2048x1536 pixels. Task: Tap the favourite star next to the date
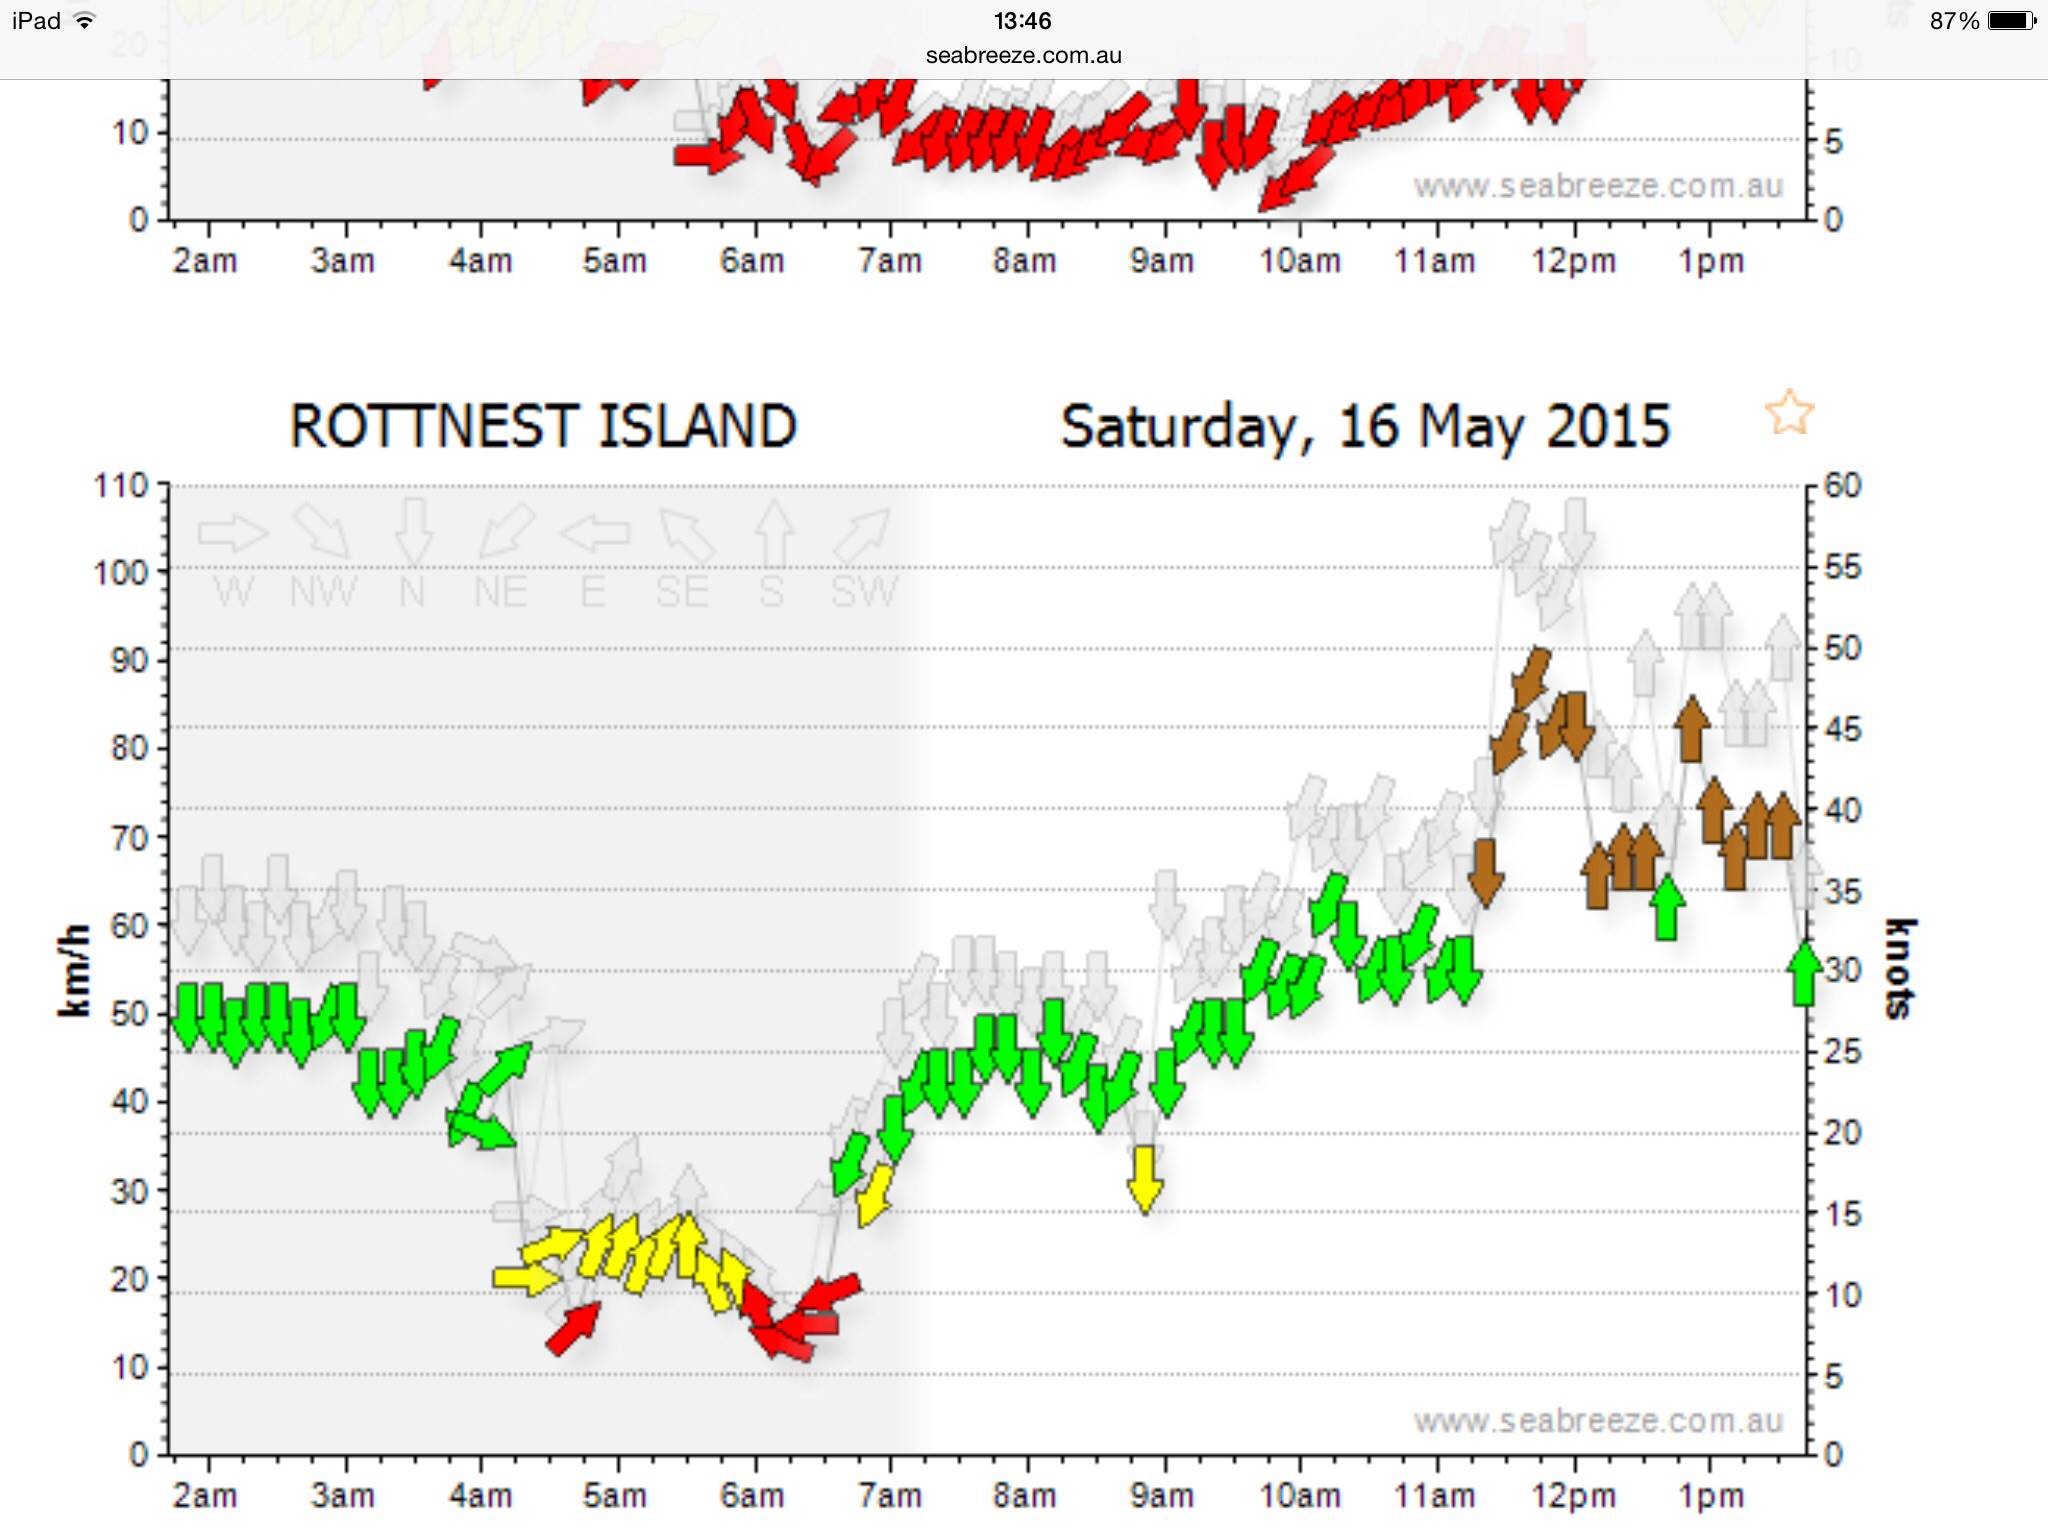(x=1789, y=412)
